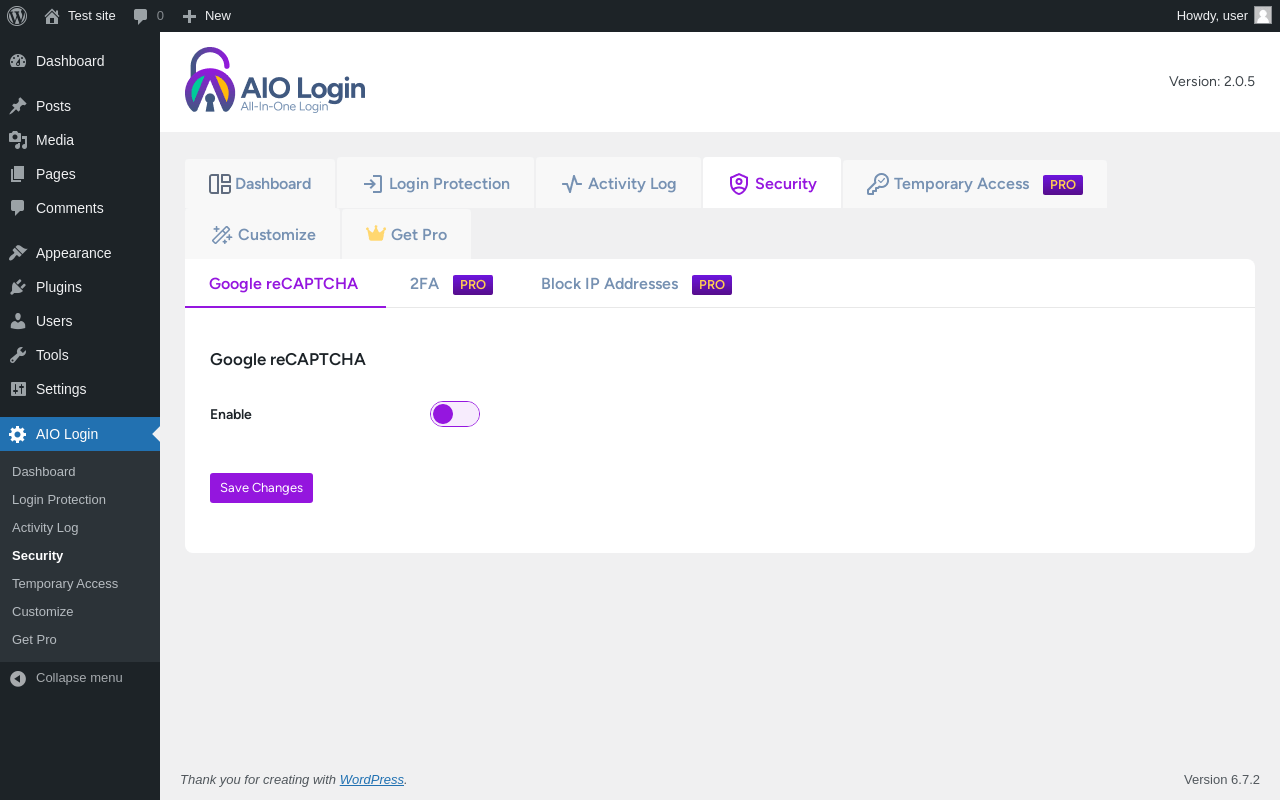The width and height of the screenshot is (1280, 800).
Task: Click the Save Changes button
Action: click(x=261, y=488)
